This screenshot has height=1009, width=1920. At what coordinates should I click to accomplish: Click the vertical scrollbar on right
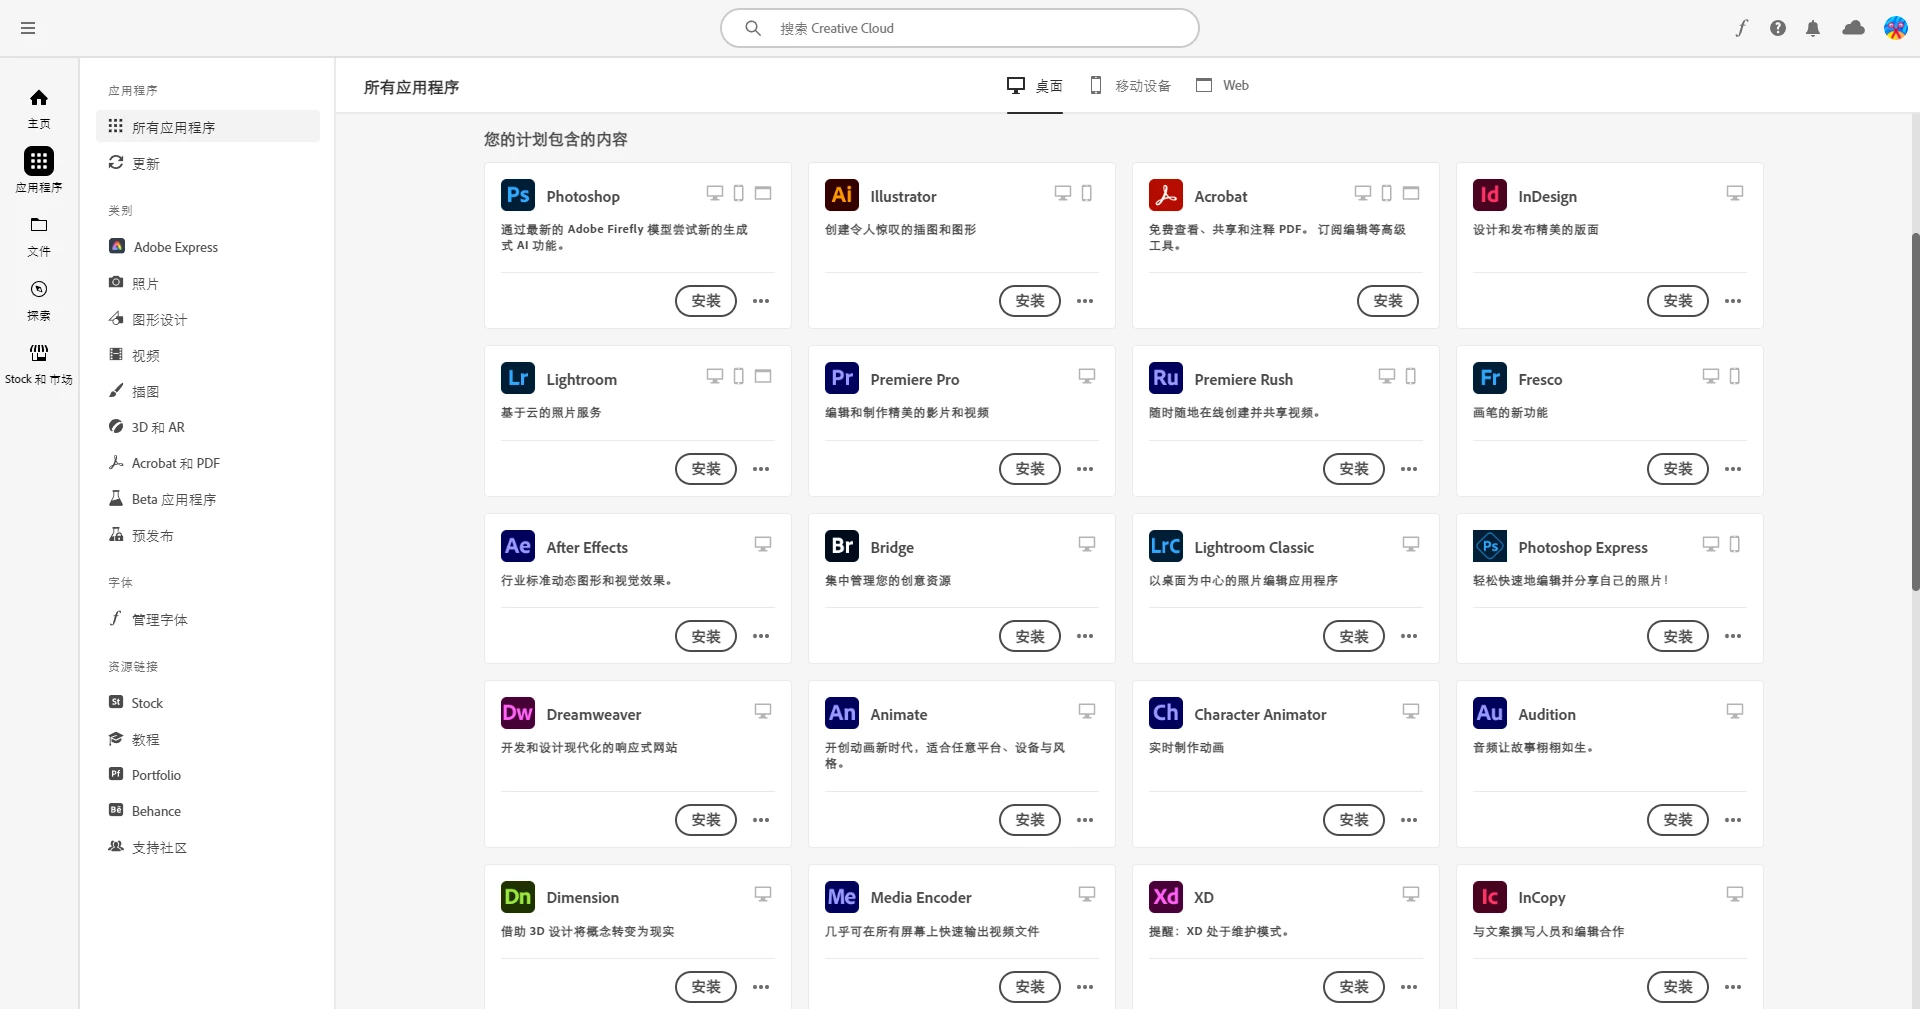pyautogui.click(x=1915, y=410)
